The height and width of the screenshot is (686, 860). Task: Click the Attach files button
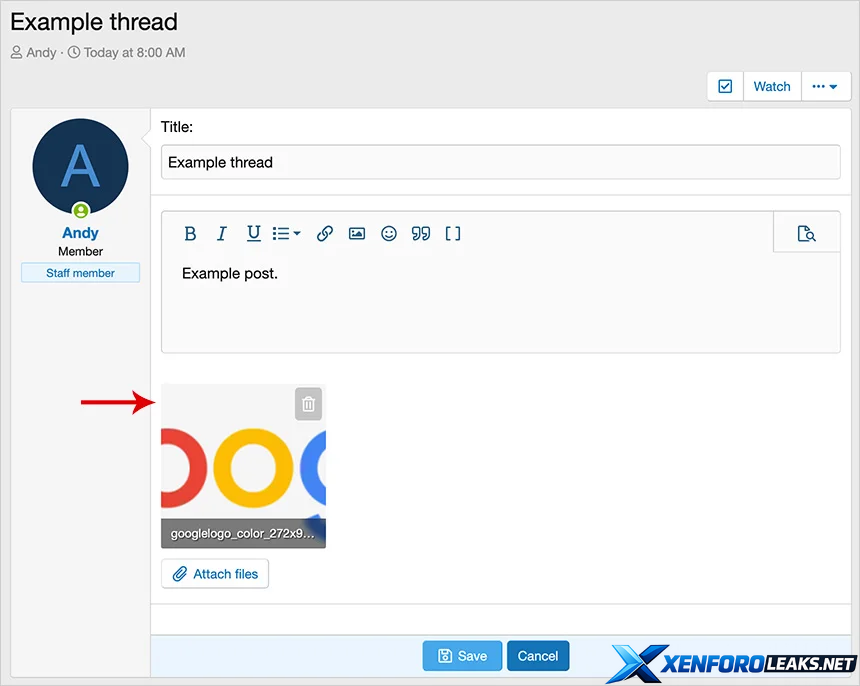(x=215, y=574)
